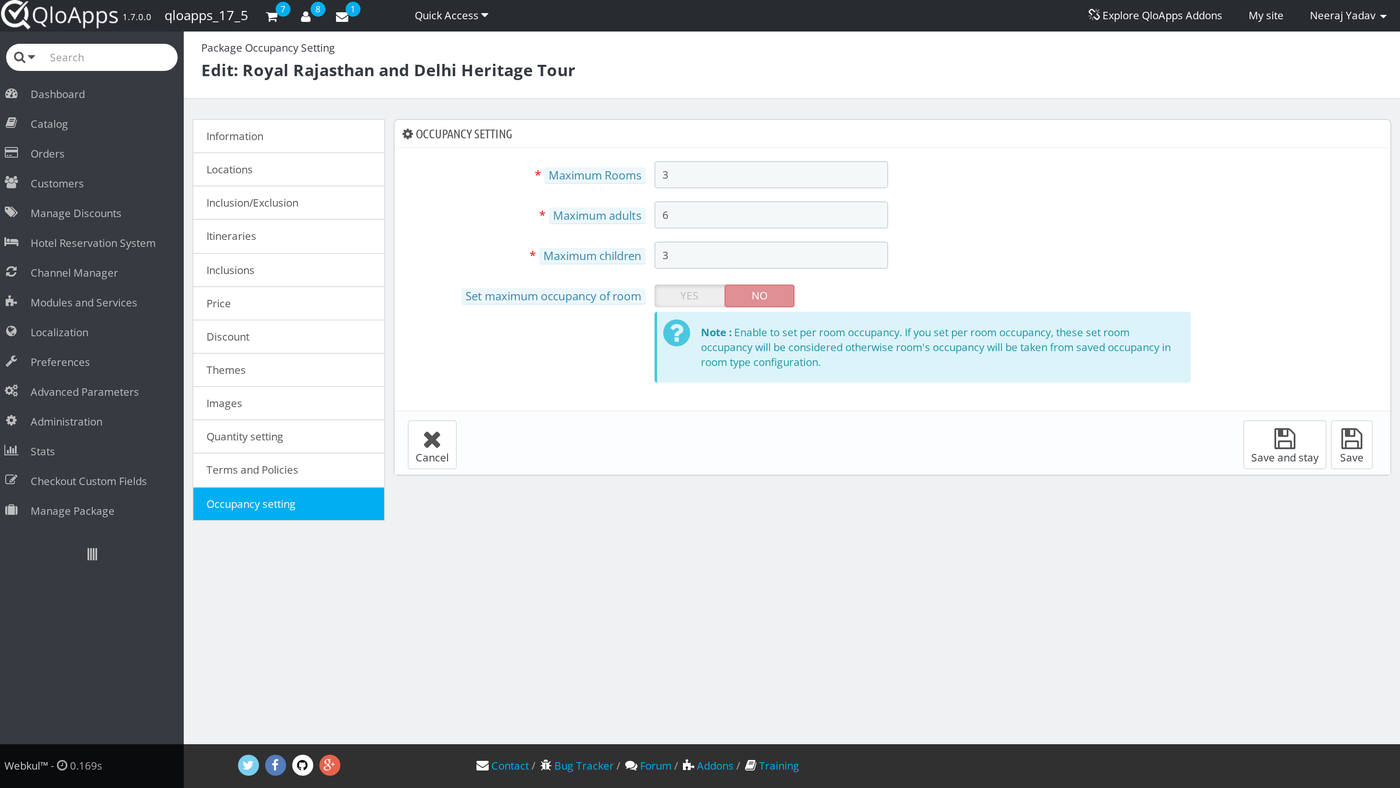
Task: Open the Contact link in footer
Action: [503, 766]
